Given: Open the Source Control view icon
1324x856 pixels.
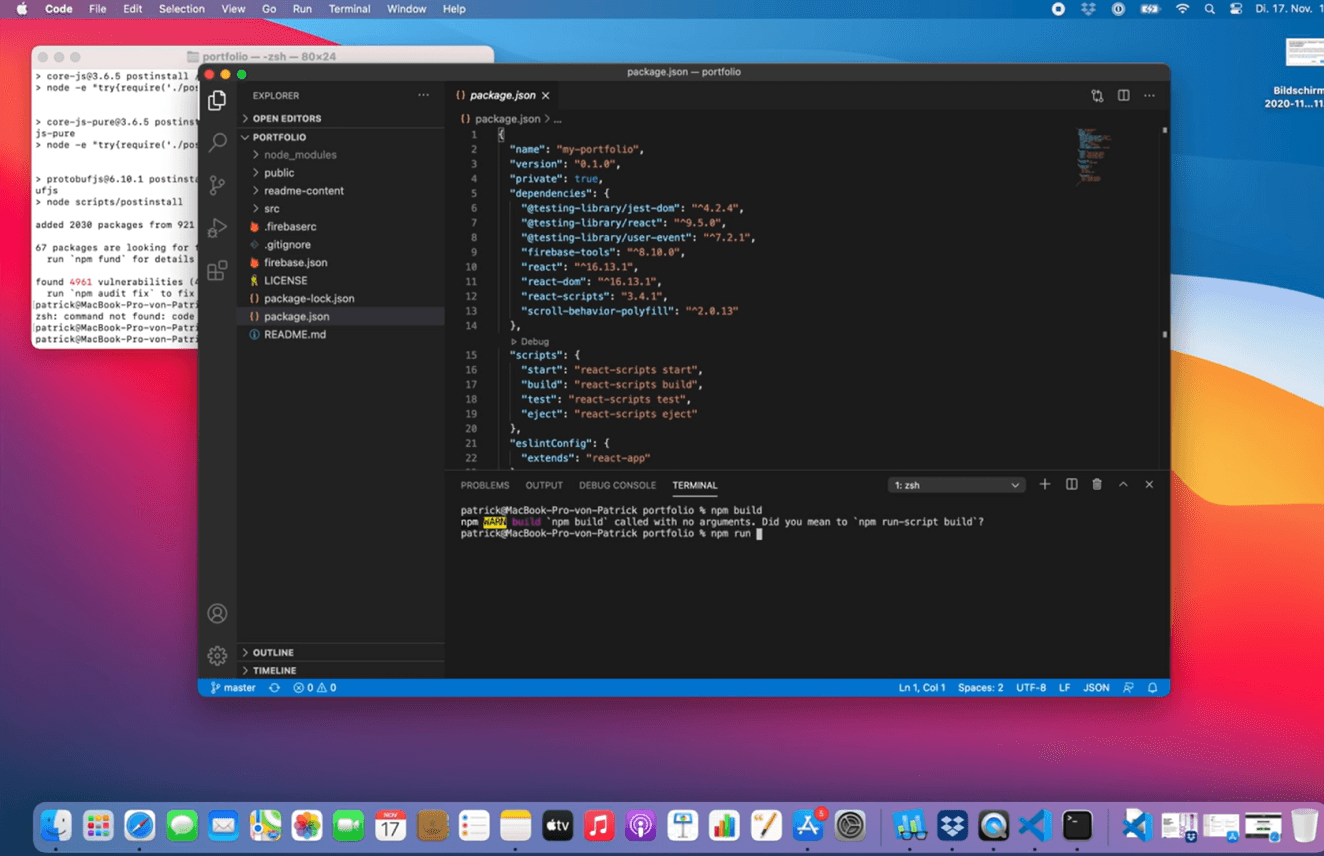Looking at the screenshot, I should point(217,185).
